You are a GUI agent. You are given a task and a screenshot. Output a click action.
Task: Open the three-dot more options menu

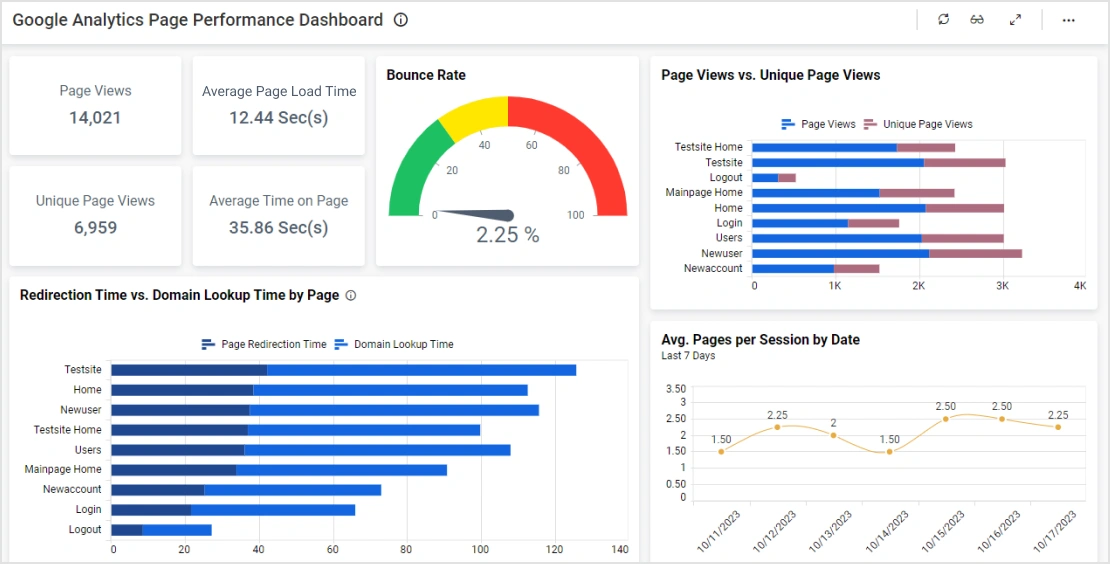pyautogui.click(x=1068, y=20)
